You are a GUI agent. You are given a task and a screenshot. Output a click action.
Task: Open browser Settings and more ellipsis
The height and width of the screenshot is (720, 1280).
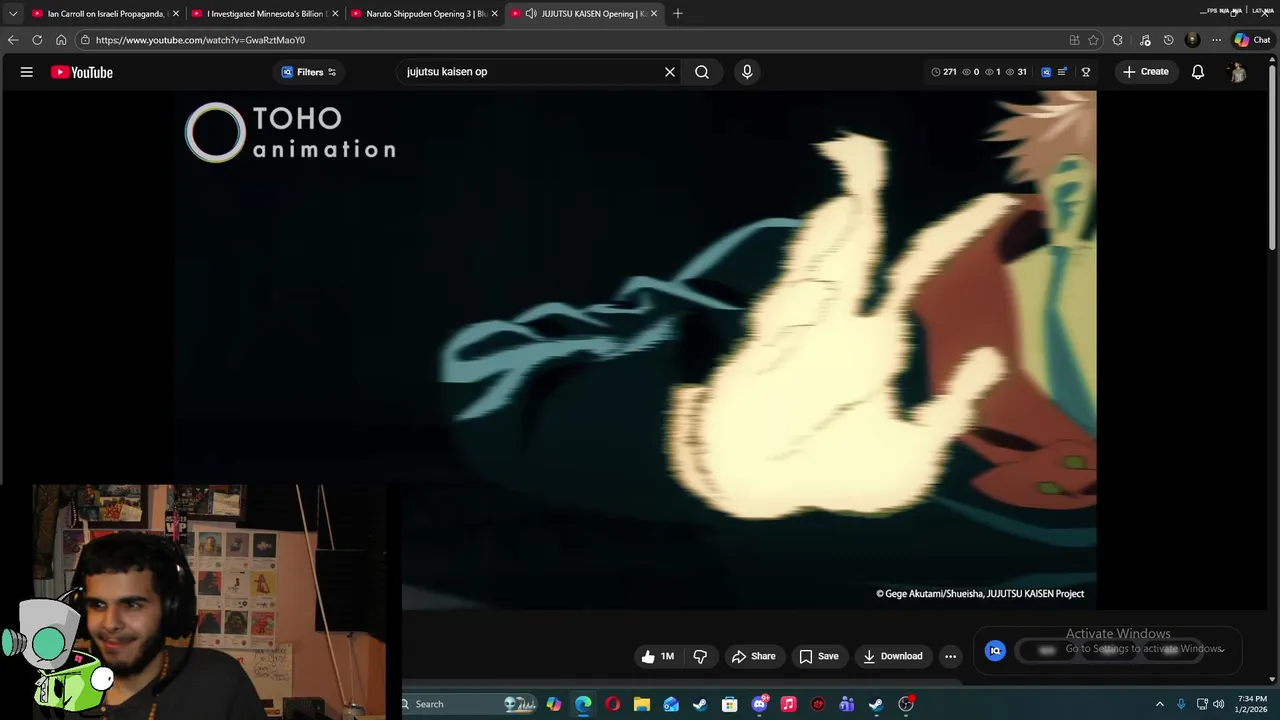click(1216, 40)
